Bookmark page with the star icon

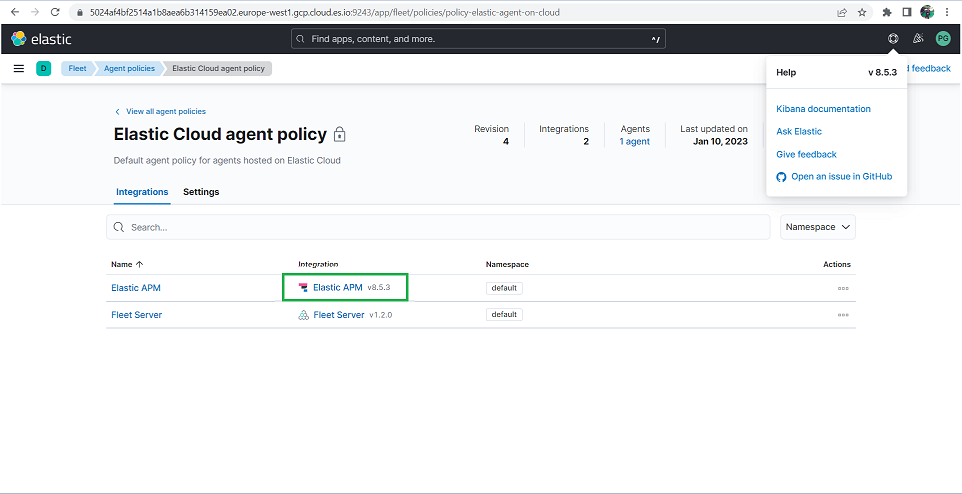coord(862,12)
